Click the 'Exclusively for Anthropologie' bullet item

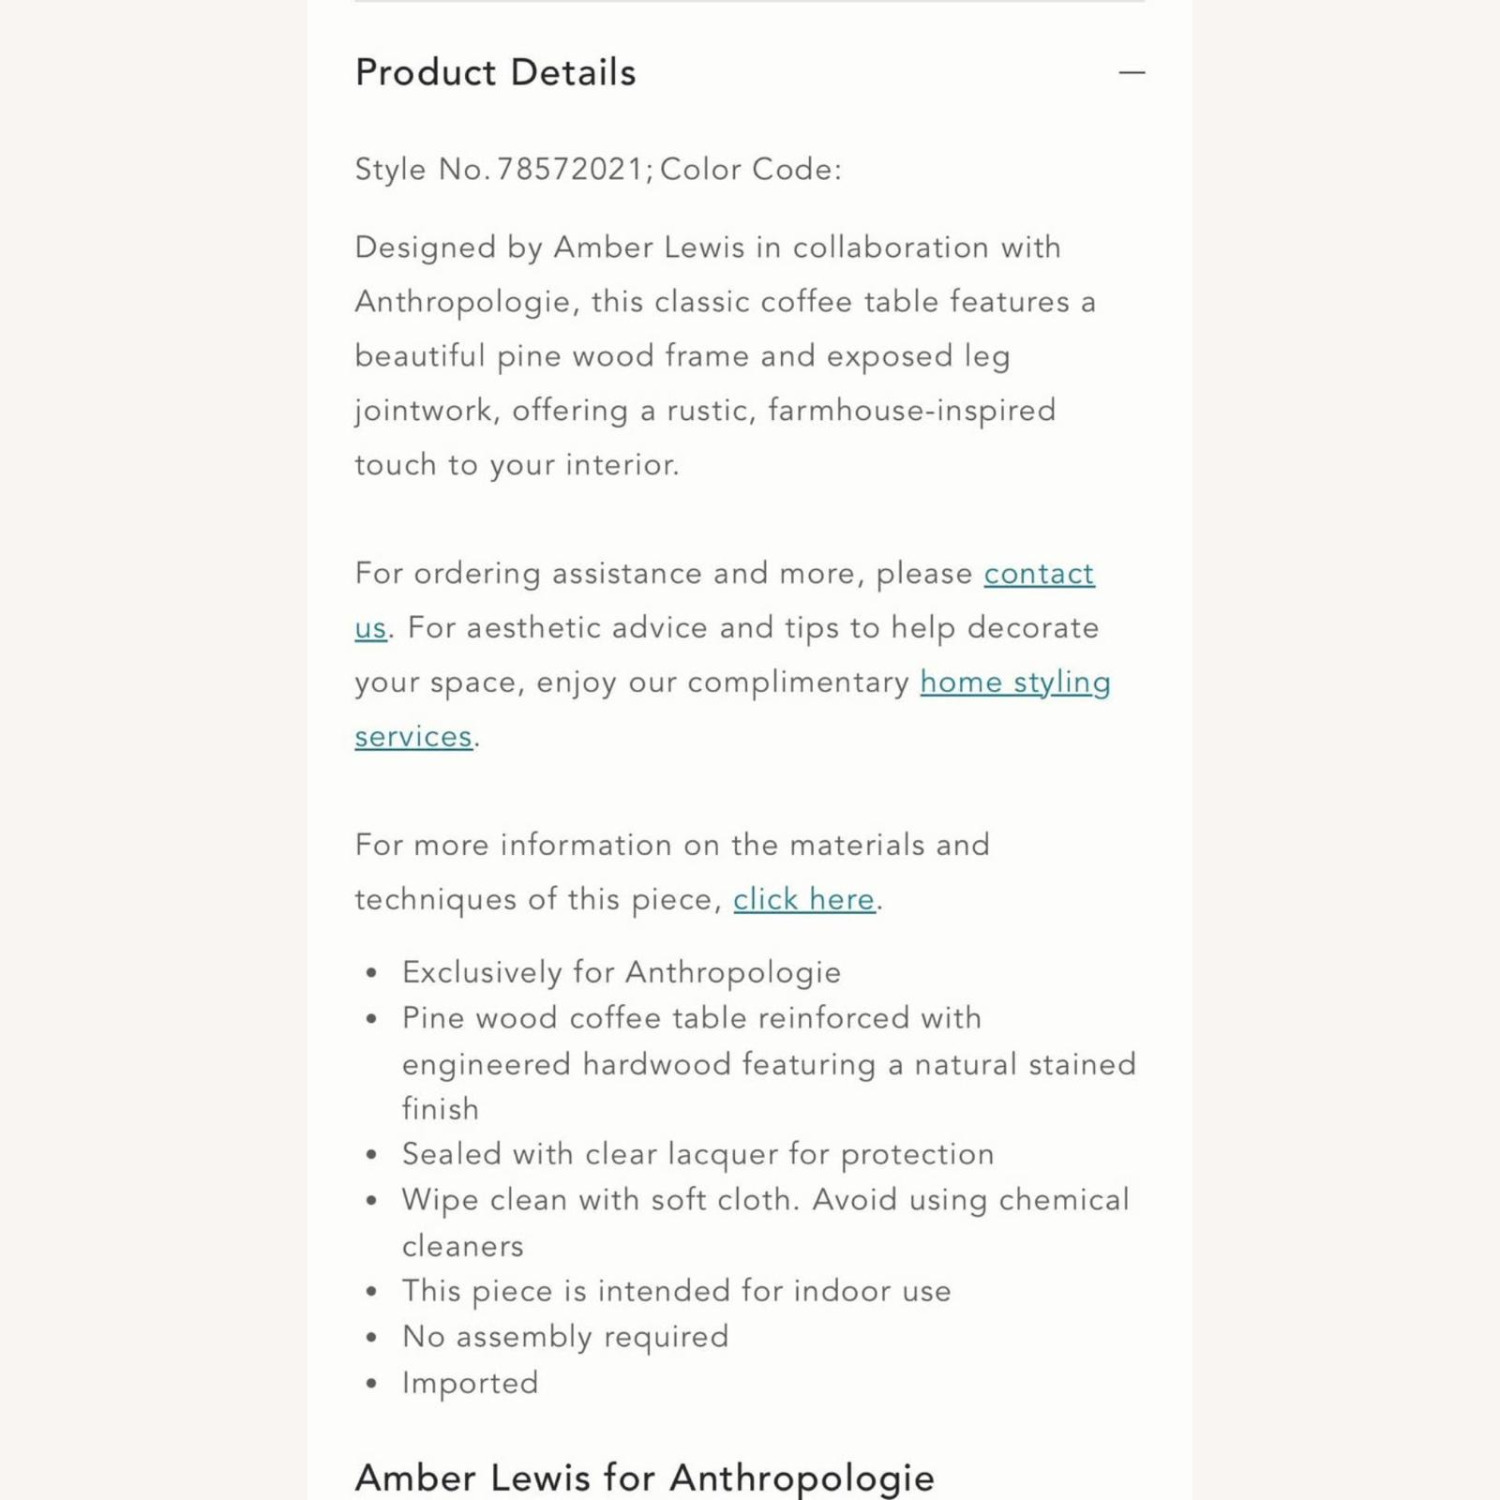[x=621, y=972]
